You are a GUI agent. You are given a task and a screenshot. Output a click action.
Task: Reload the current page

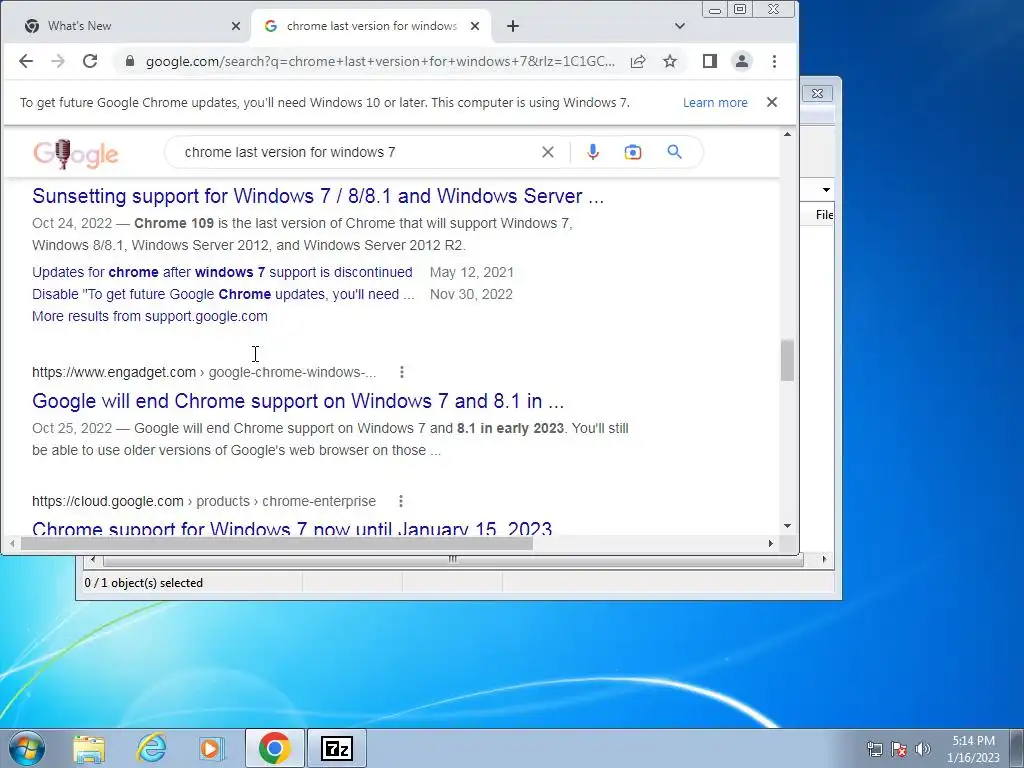click(x=90, y=61)
